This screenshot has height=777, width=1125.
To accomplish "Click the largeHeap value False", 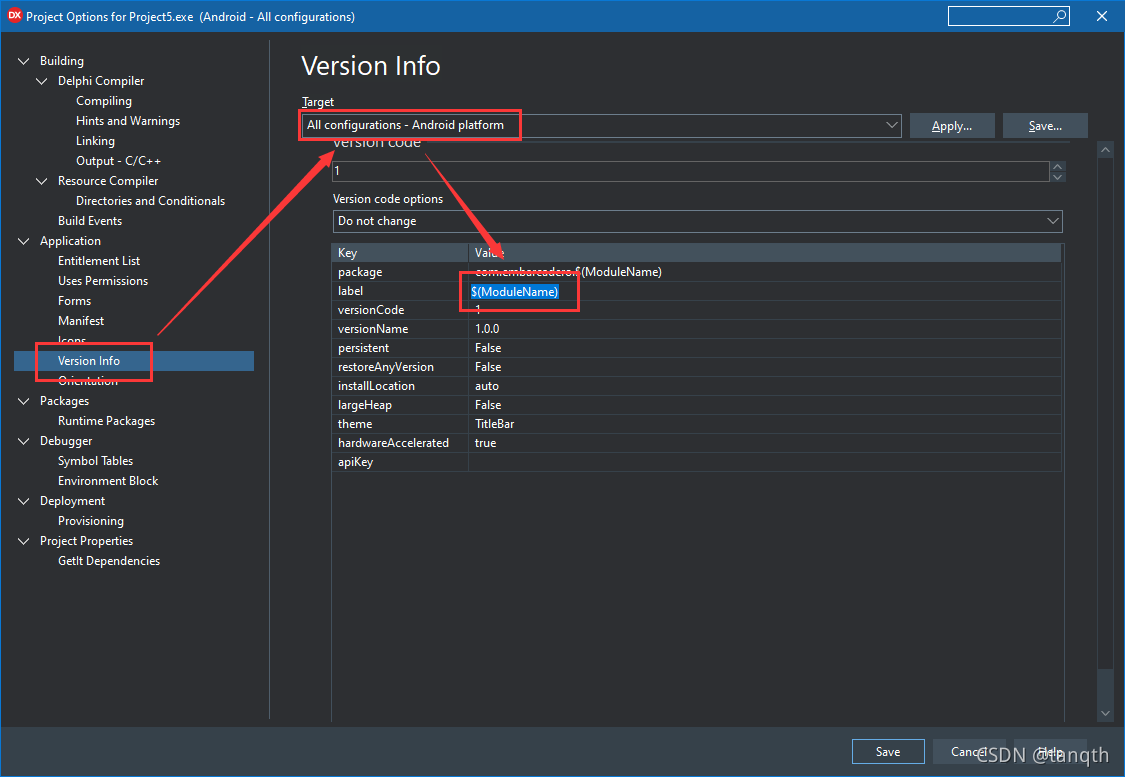I will click(x=765, y=405).
